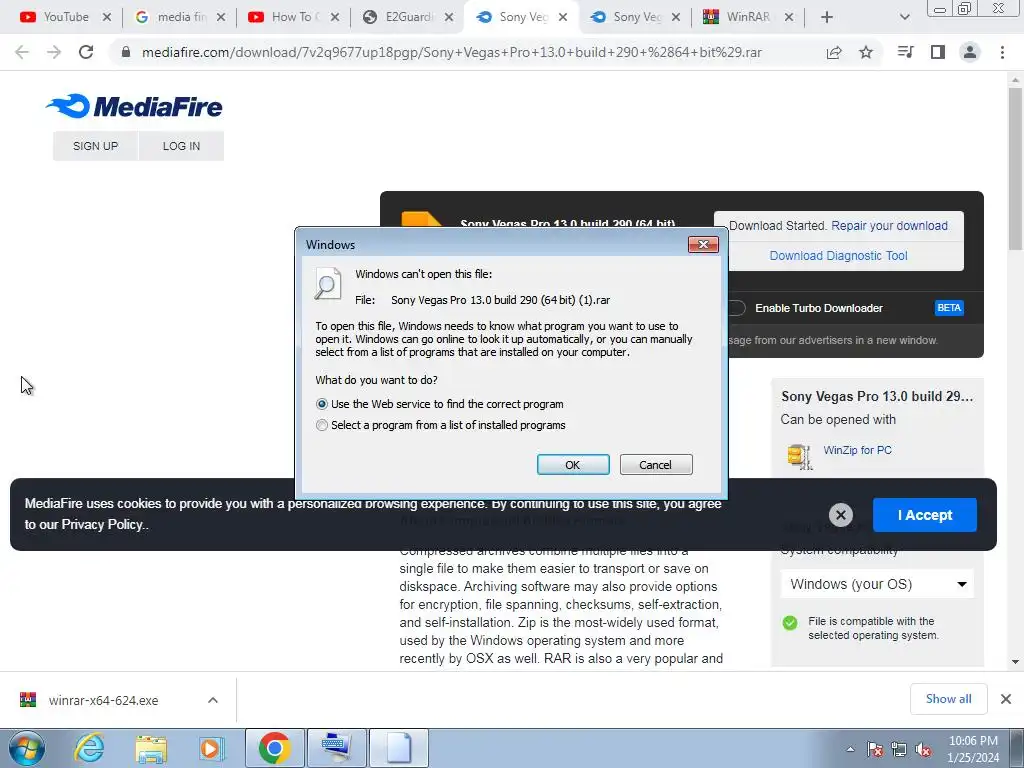Expand the Windows (your OS) dropdown
Viewport: 1024px width, 768px height.
[x=877, y=584]
